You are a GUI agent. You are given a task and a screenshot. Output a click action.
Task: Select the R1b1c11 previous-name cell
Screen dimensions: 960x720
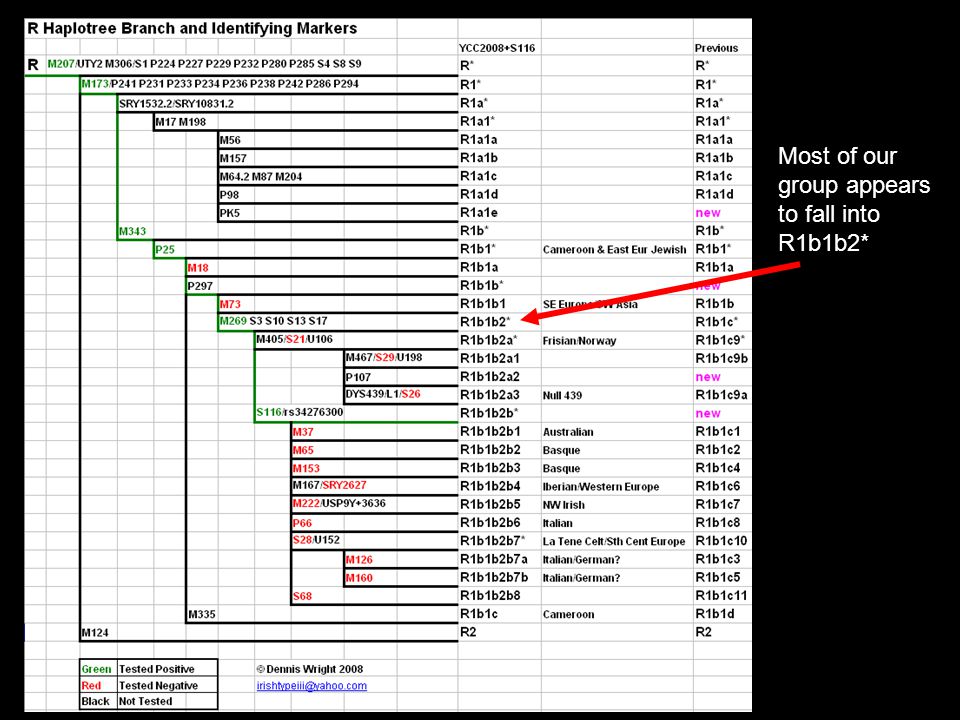(x=721, y=596)
